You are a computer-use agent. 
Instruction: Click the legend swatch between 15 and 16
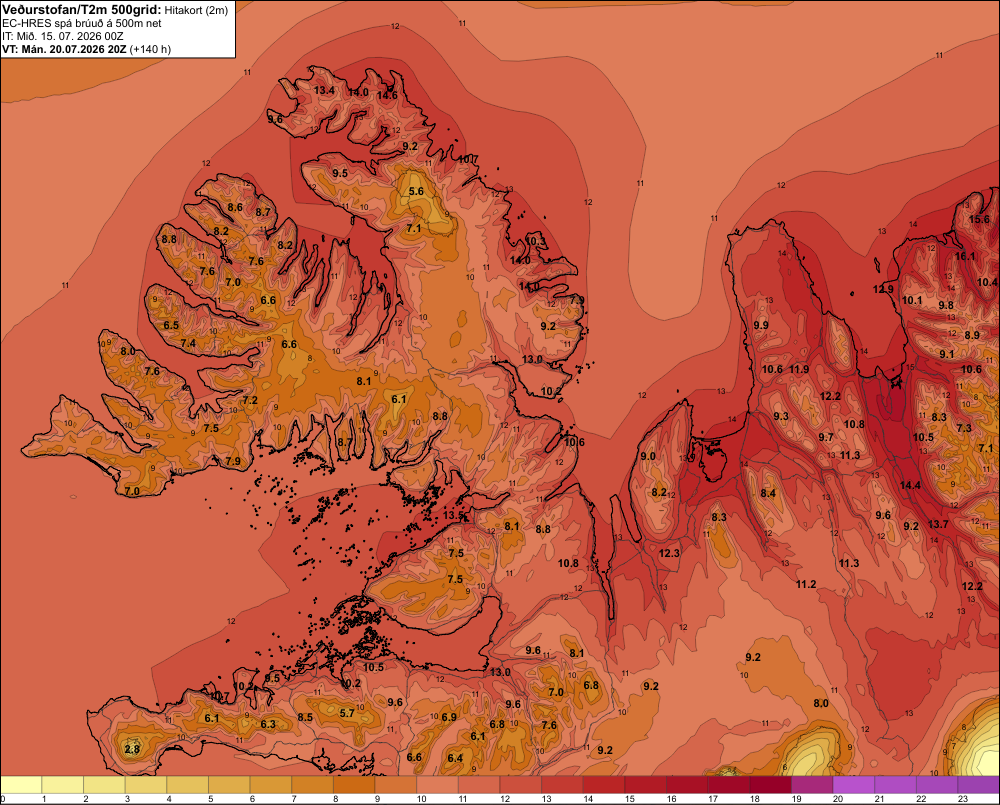click(645, 785)
